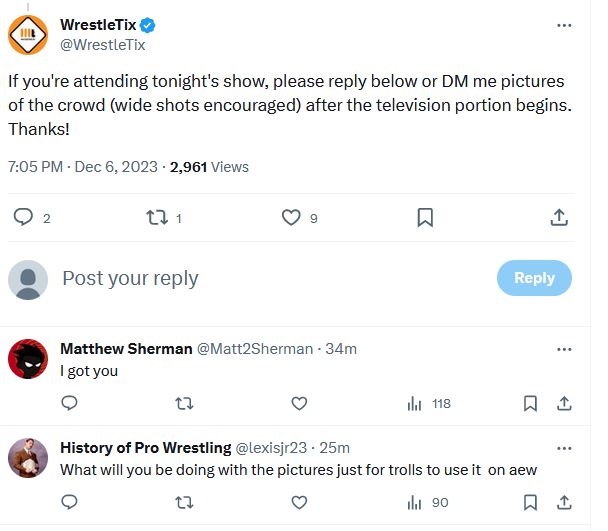The height and width of the screenshot is (531, 608).
Task: Reply to History of Pro Wrestling's comment
Action: 69,502
